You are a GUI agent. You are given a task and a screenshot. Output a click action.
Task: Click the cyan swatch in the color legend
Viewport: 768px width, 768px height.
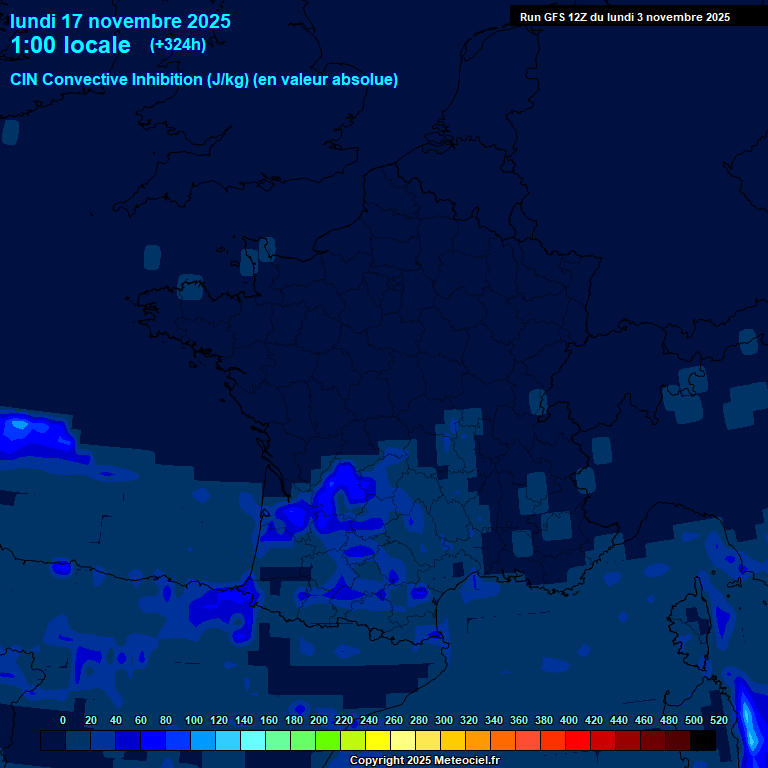point(253,741)
